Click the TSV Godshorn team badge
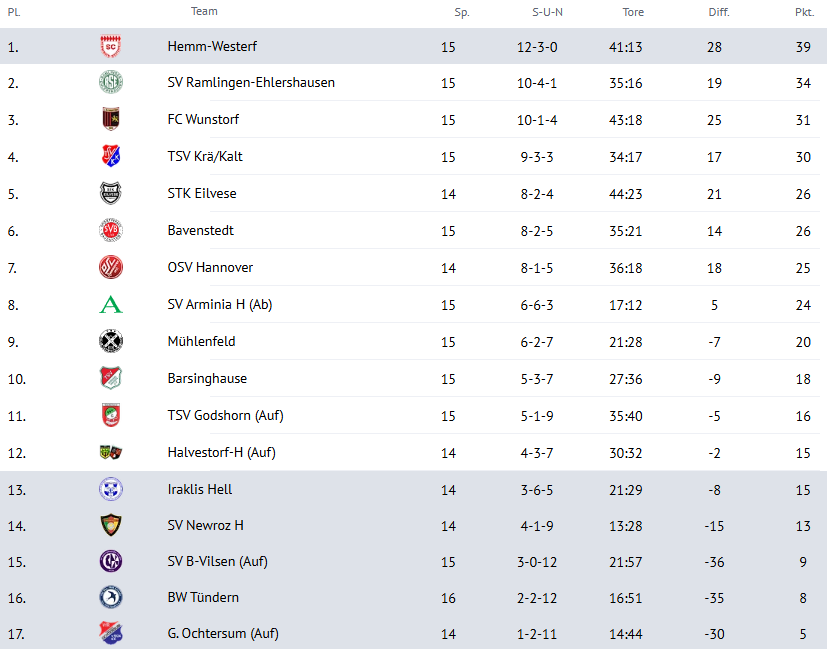Screen dimensions: 827x649 (x=111, y=416)
